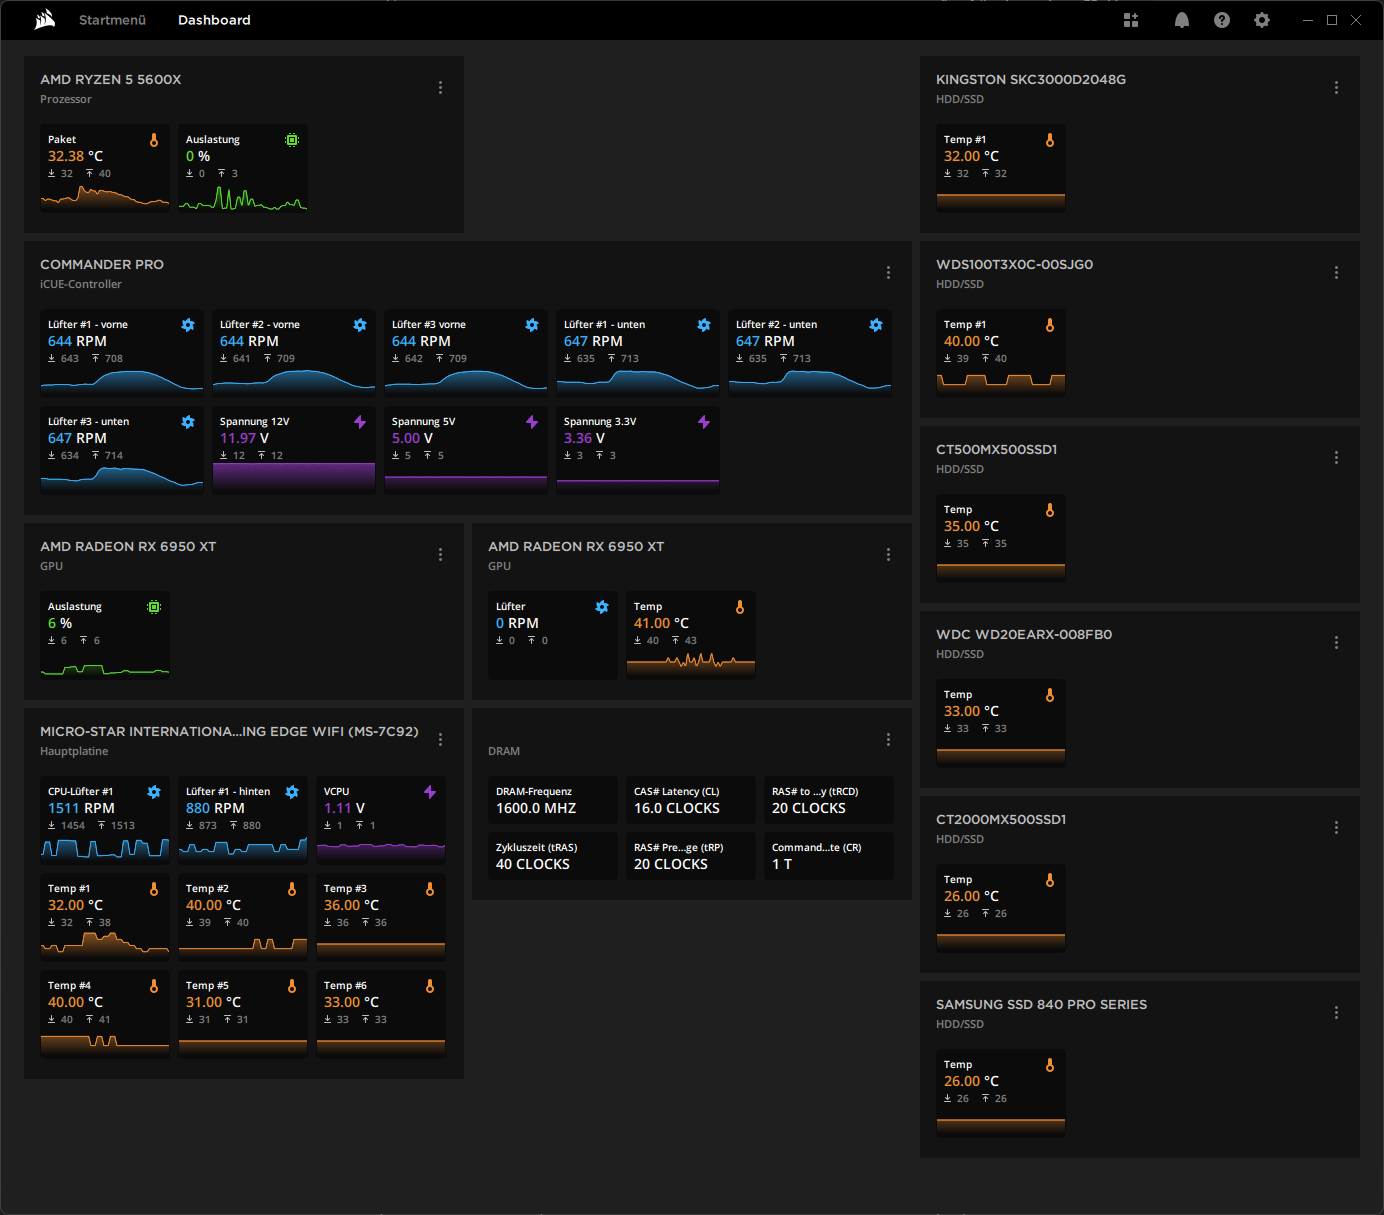This screenshot has width=1384, height=1215.
Task: Switch to the Dashboard tab
Action: pos(214,20)
